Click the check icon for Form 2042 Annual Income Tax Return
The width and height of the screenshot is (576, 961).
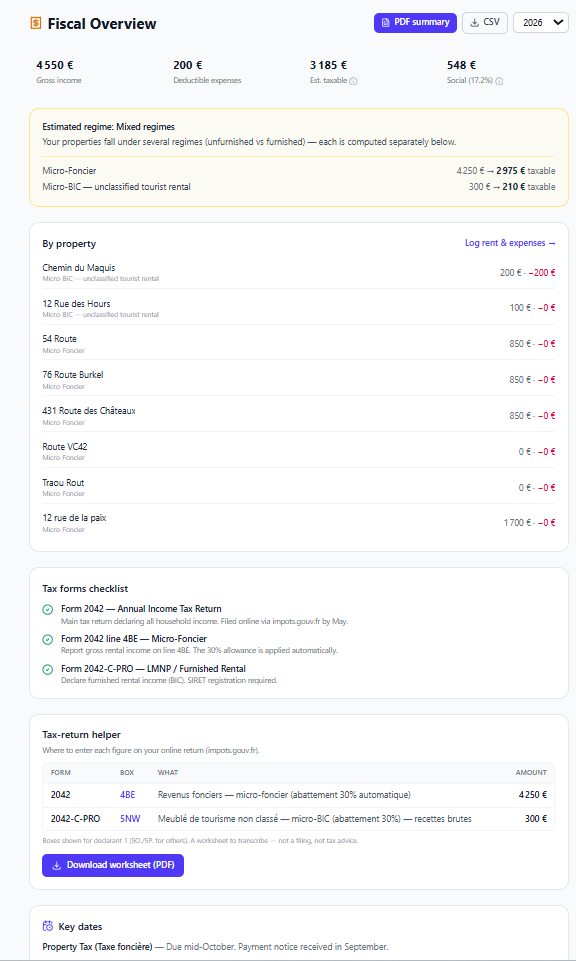(48, 609)
